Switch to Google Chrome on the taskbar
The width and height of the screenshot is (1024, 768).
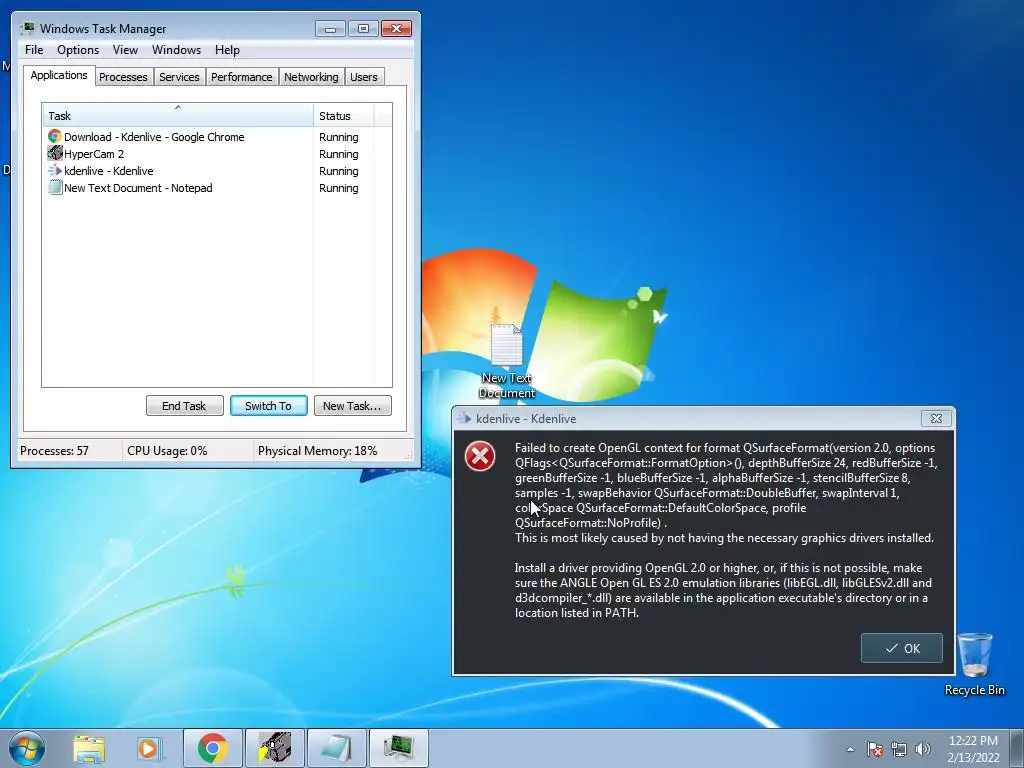pos(212,748)
